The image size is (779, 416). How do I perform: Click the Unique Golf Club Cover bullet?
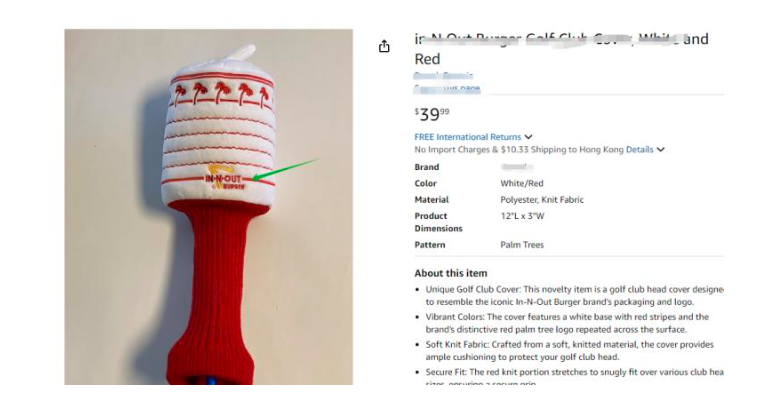click(x=574, y=296)
